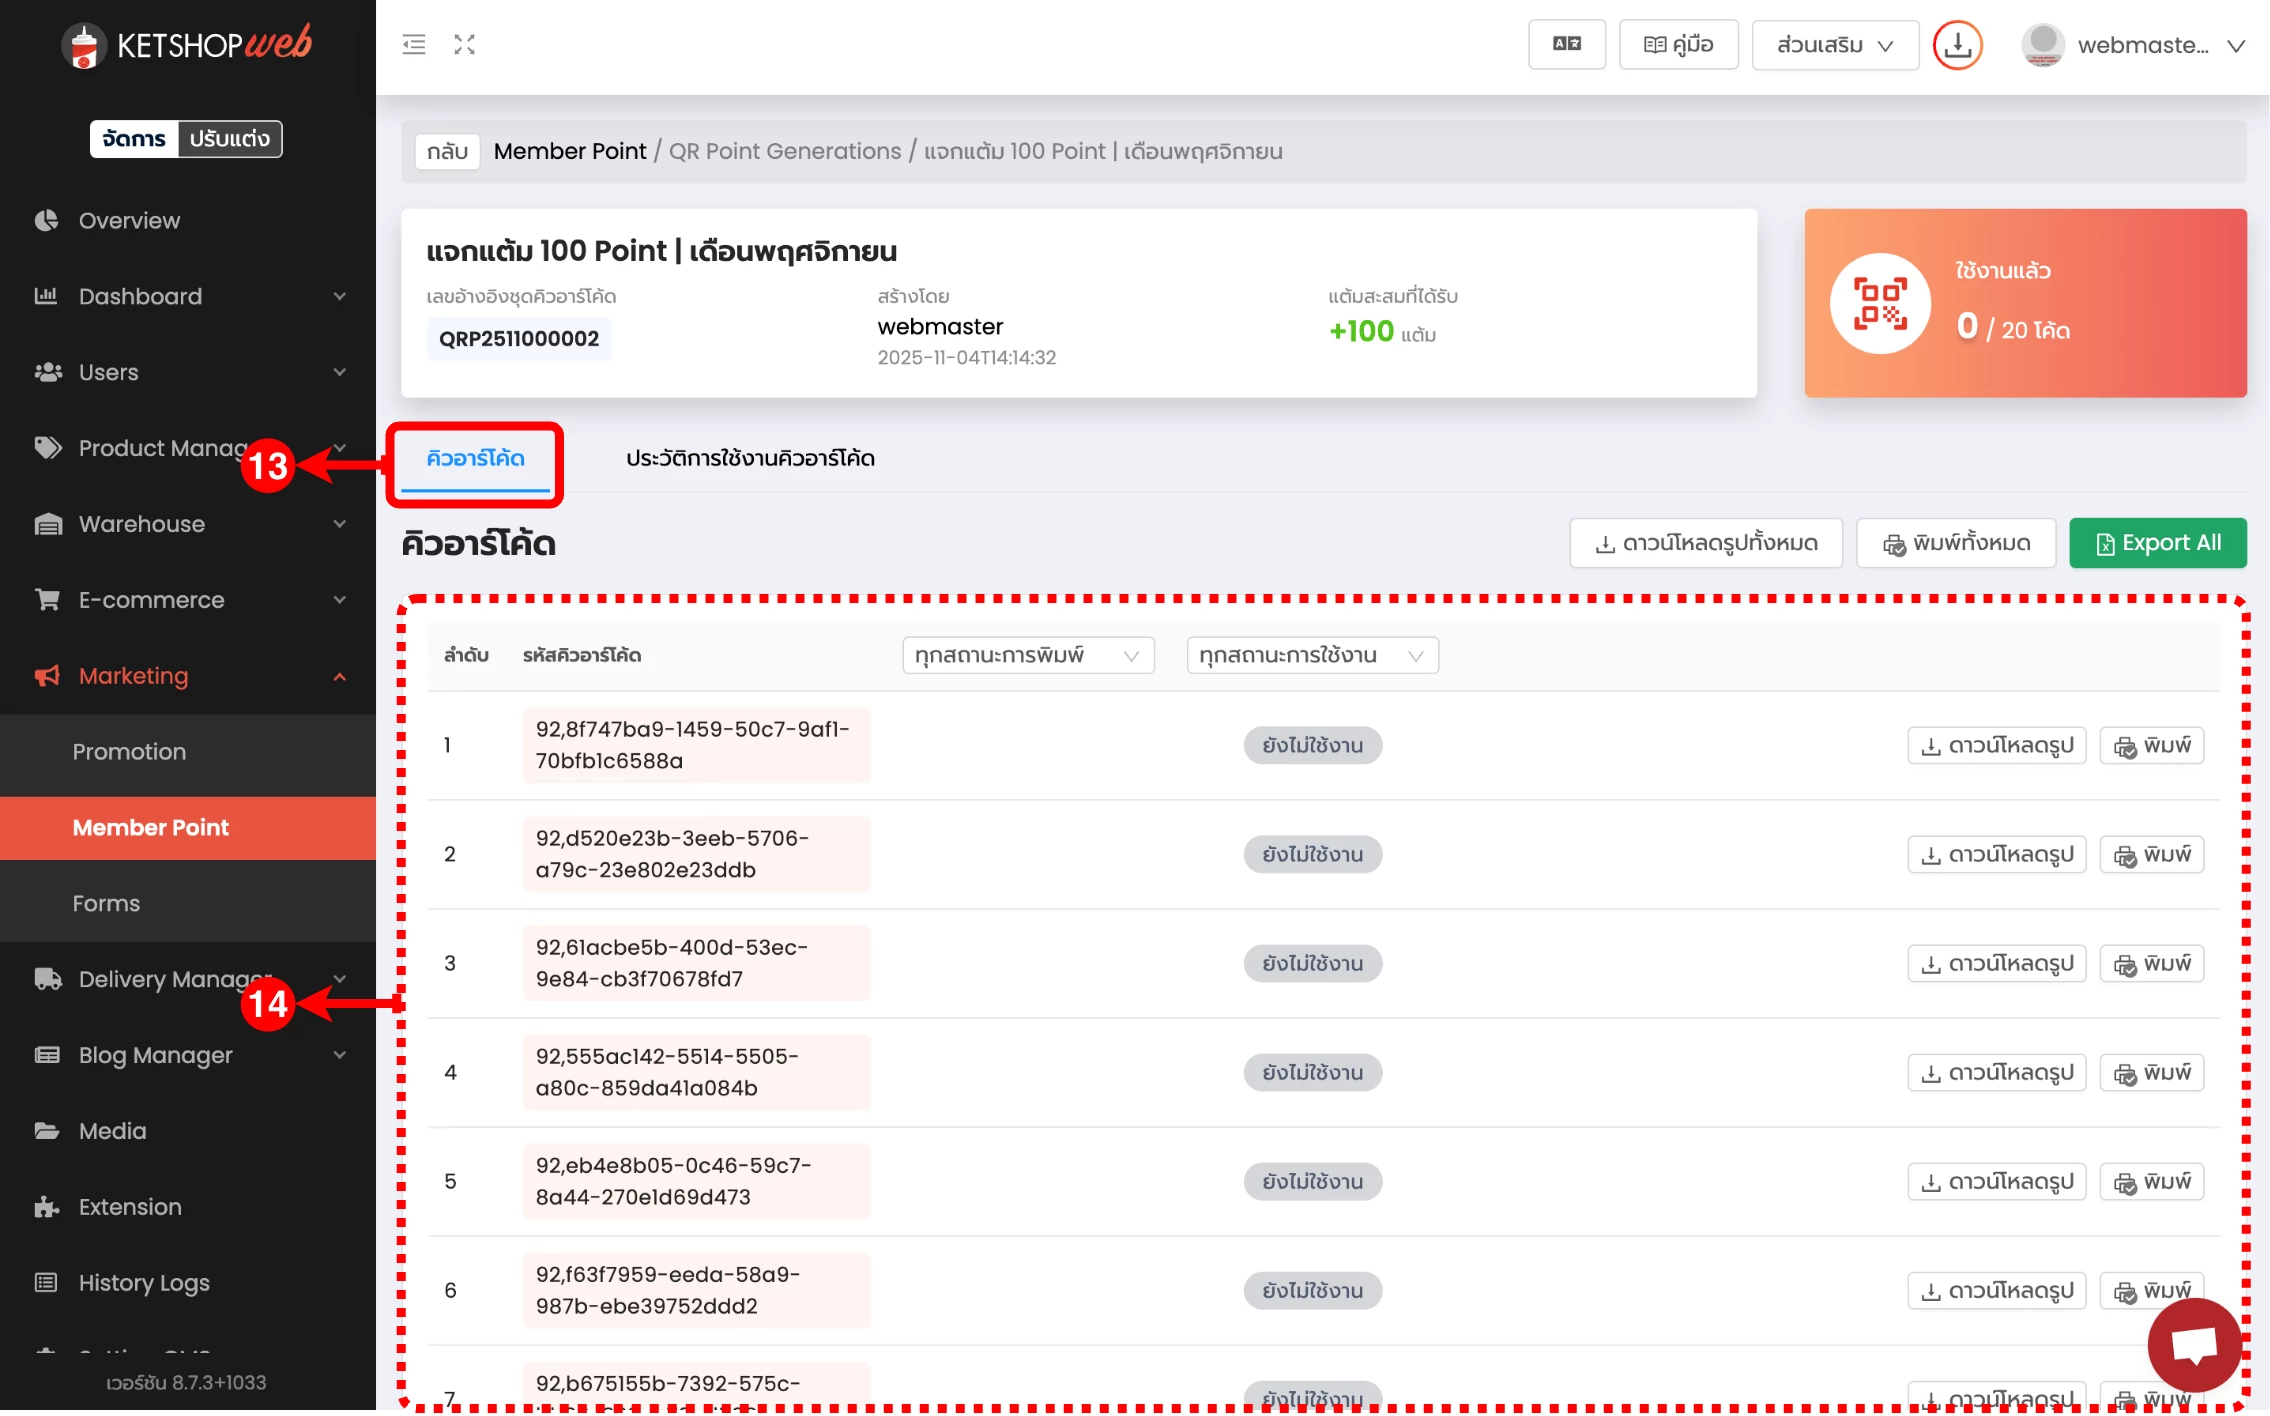Click พิมพ์ button for QR code row 1

[2151, 746]
